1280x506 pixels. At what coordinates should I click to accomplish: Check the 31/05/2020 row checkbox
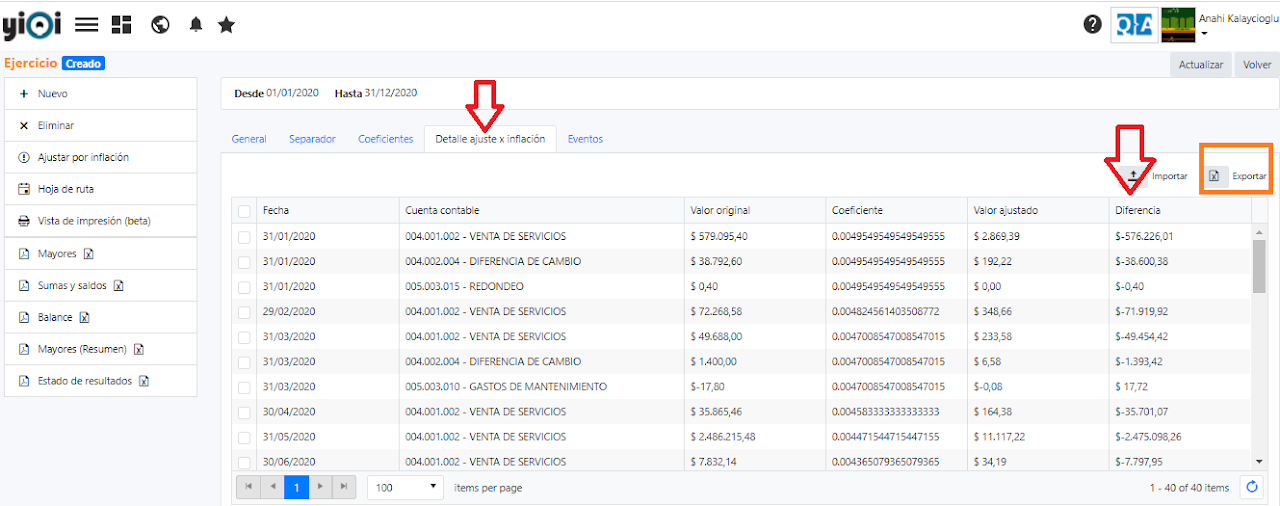tap(245, 437)
